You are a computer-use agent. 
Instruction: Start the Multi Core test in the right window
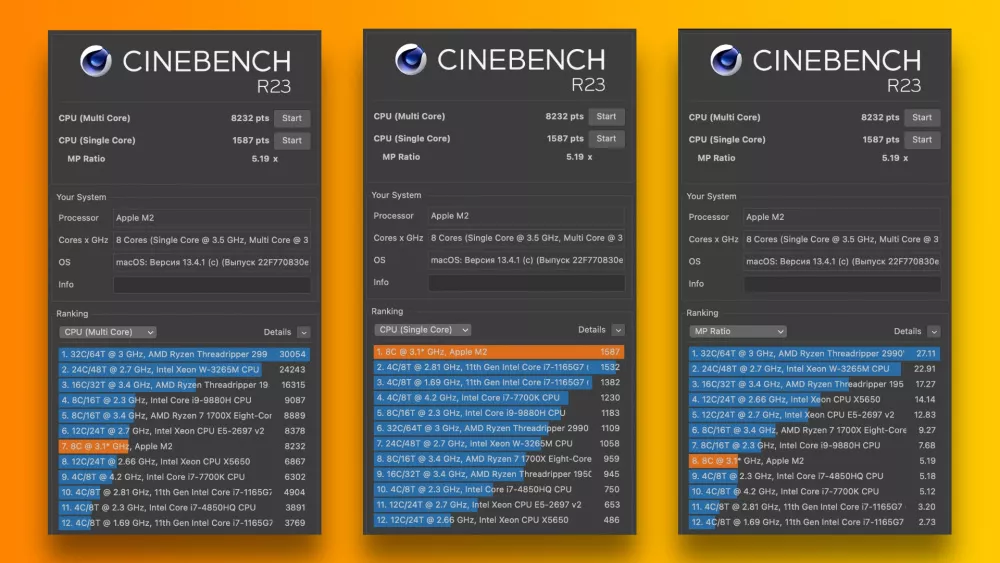(x=922, y=117)
